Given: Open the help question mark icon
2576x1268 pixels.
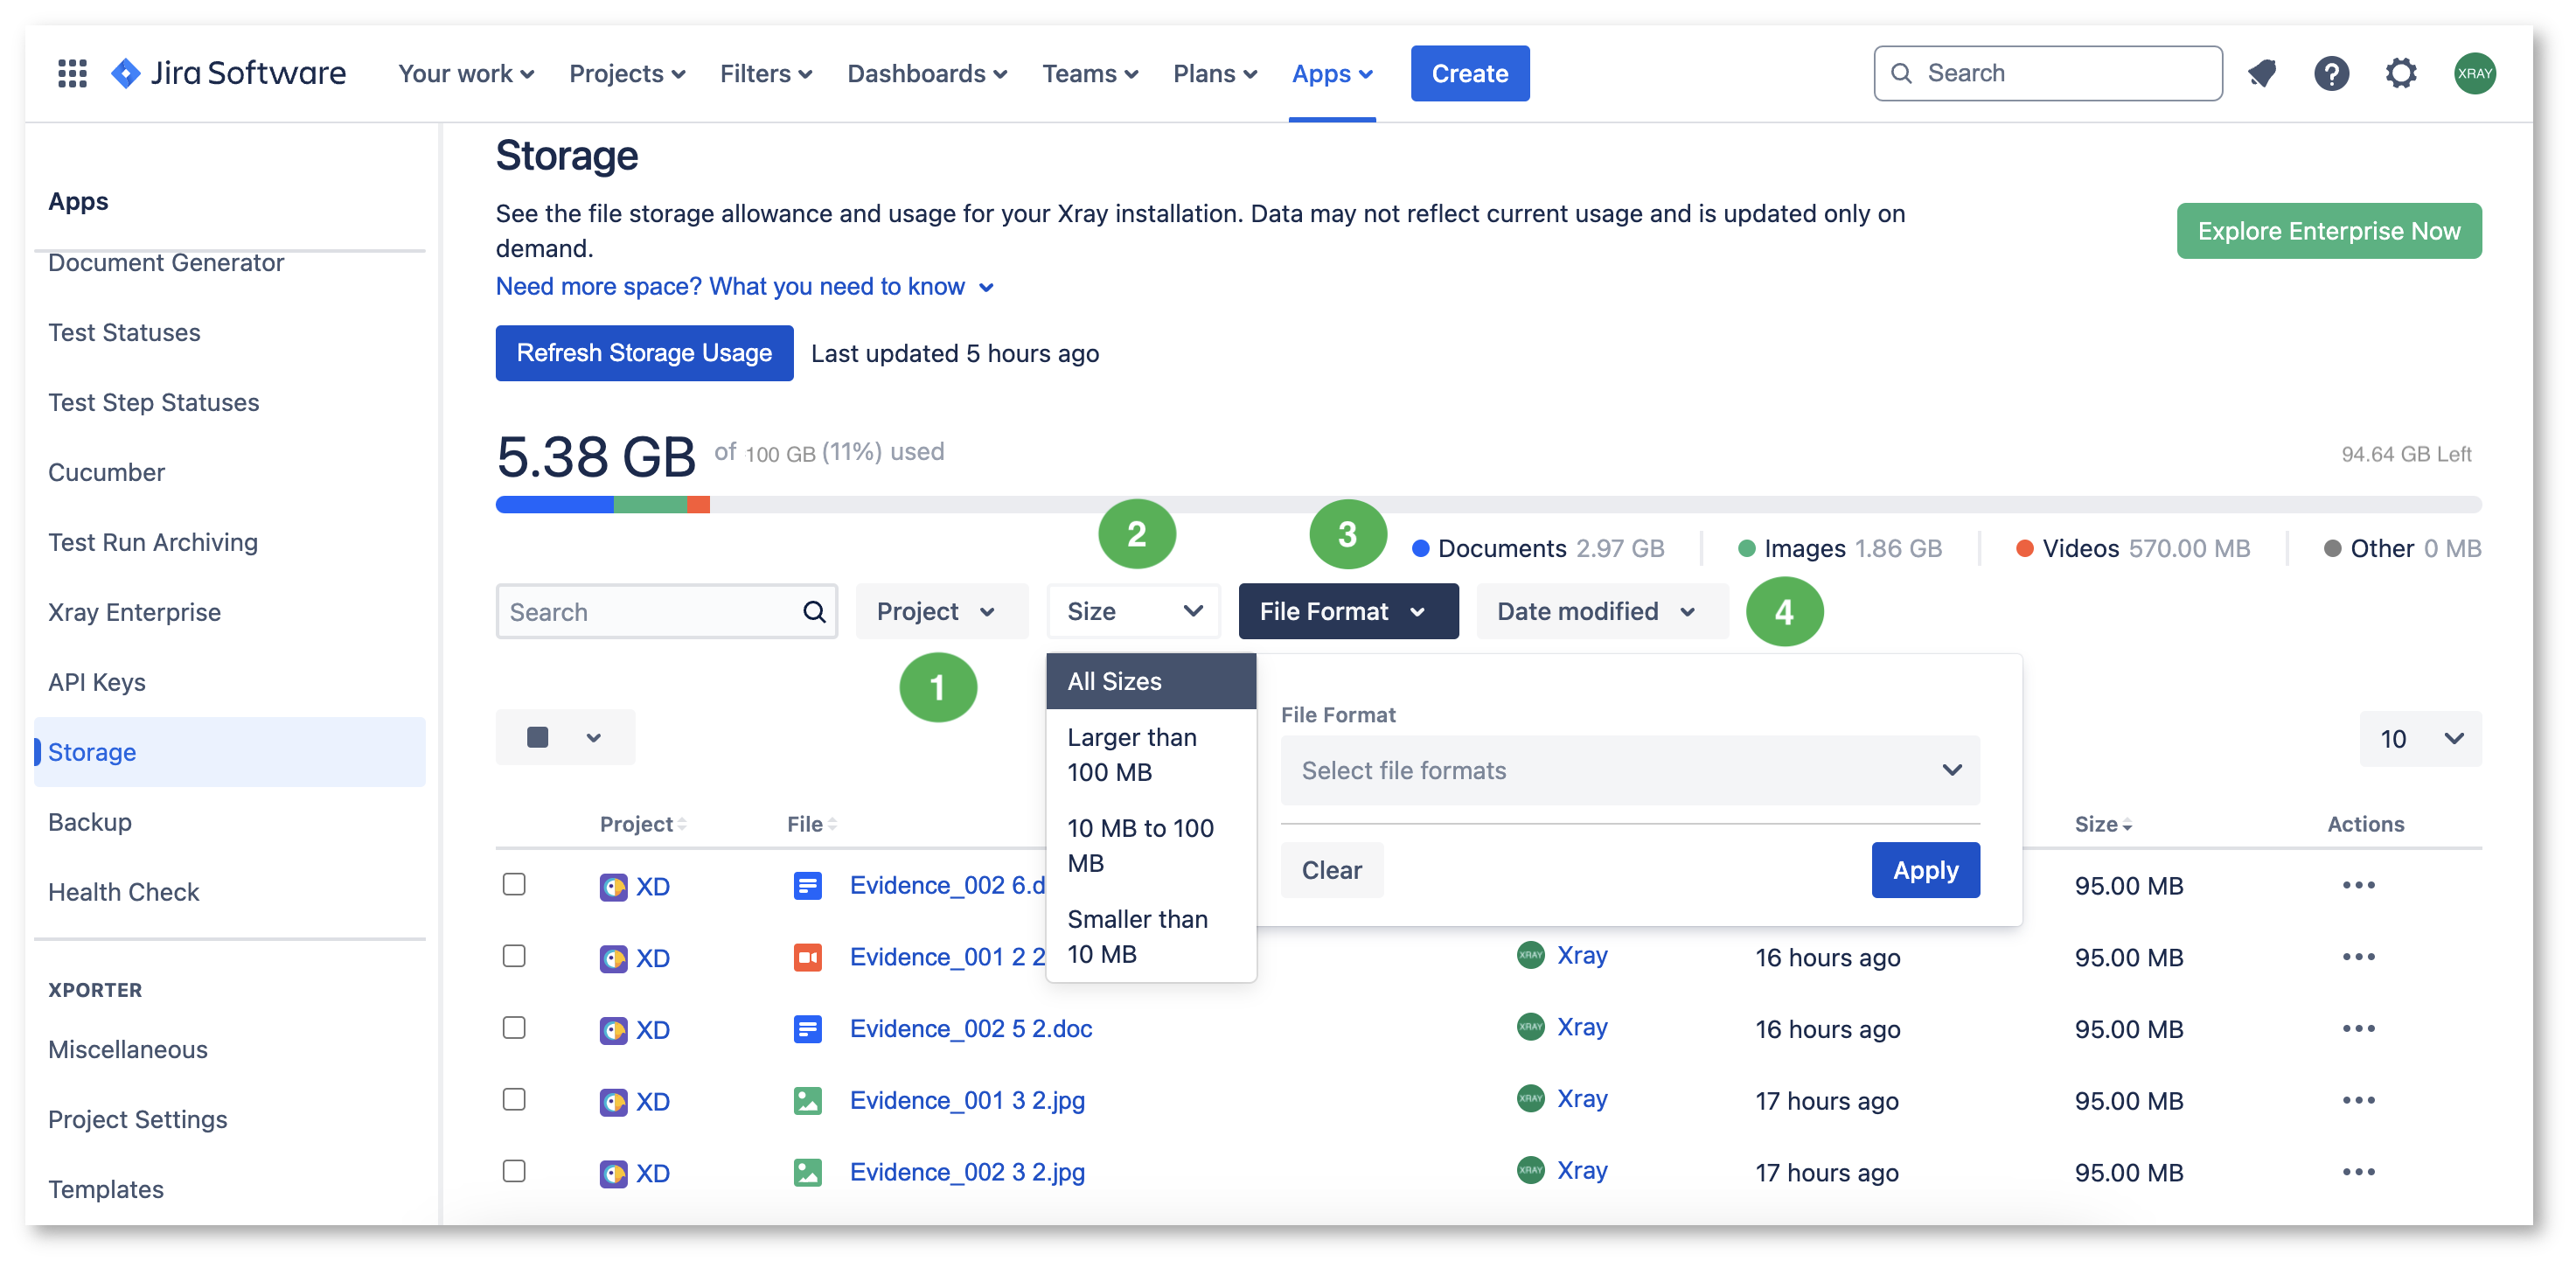Looking at the screenshot, I should [2331, 73].
